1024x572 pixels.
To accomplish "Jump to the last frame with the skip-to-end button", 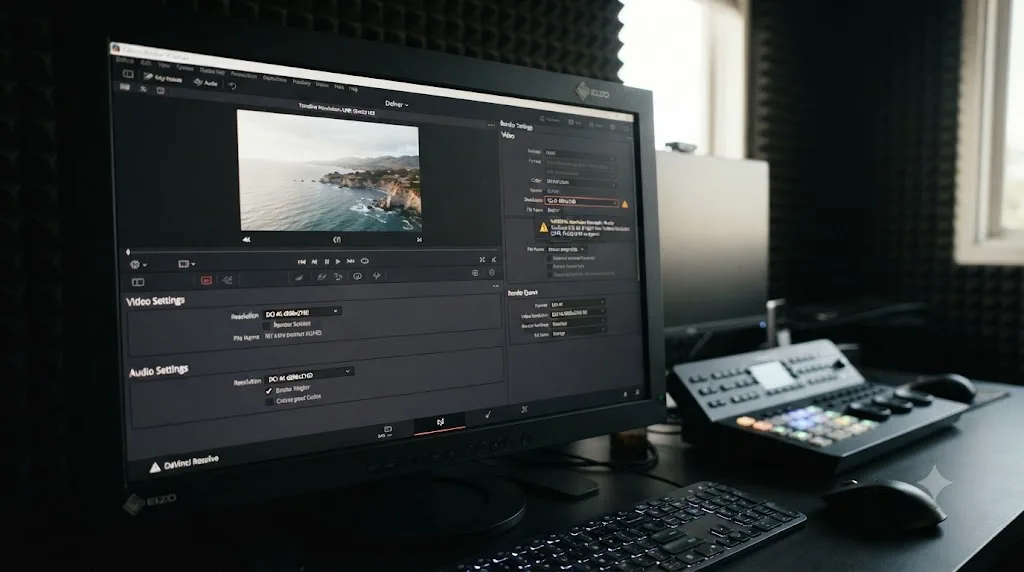I will click(351, 261).
